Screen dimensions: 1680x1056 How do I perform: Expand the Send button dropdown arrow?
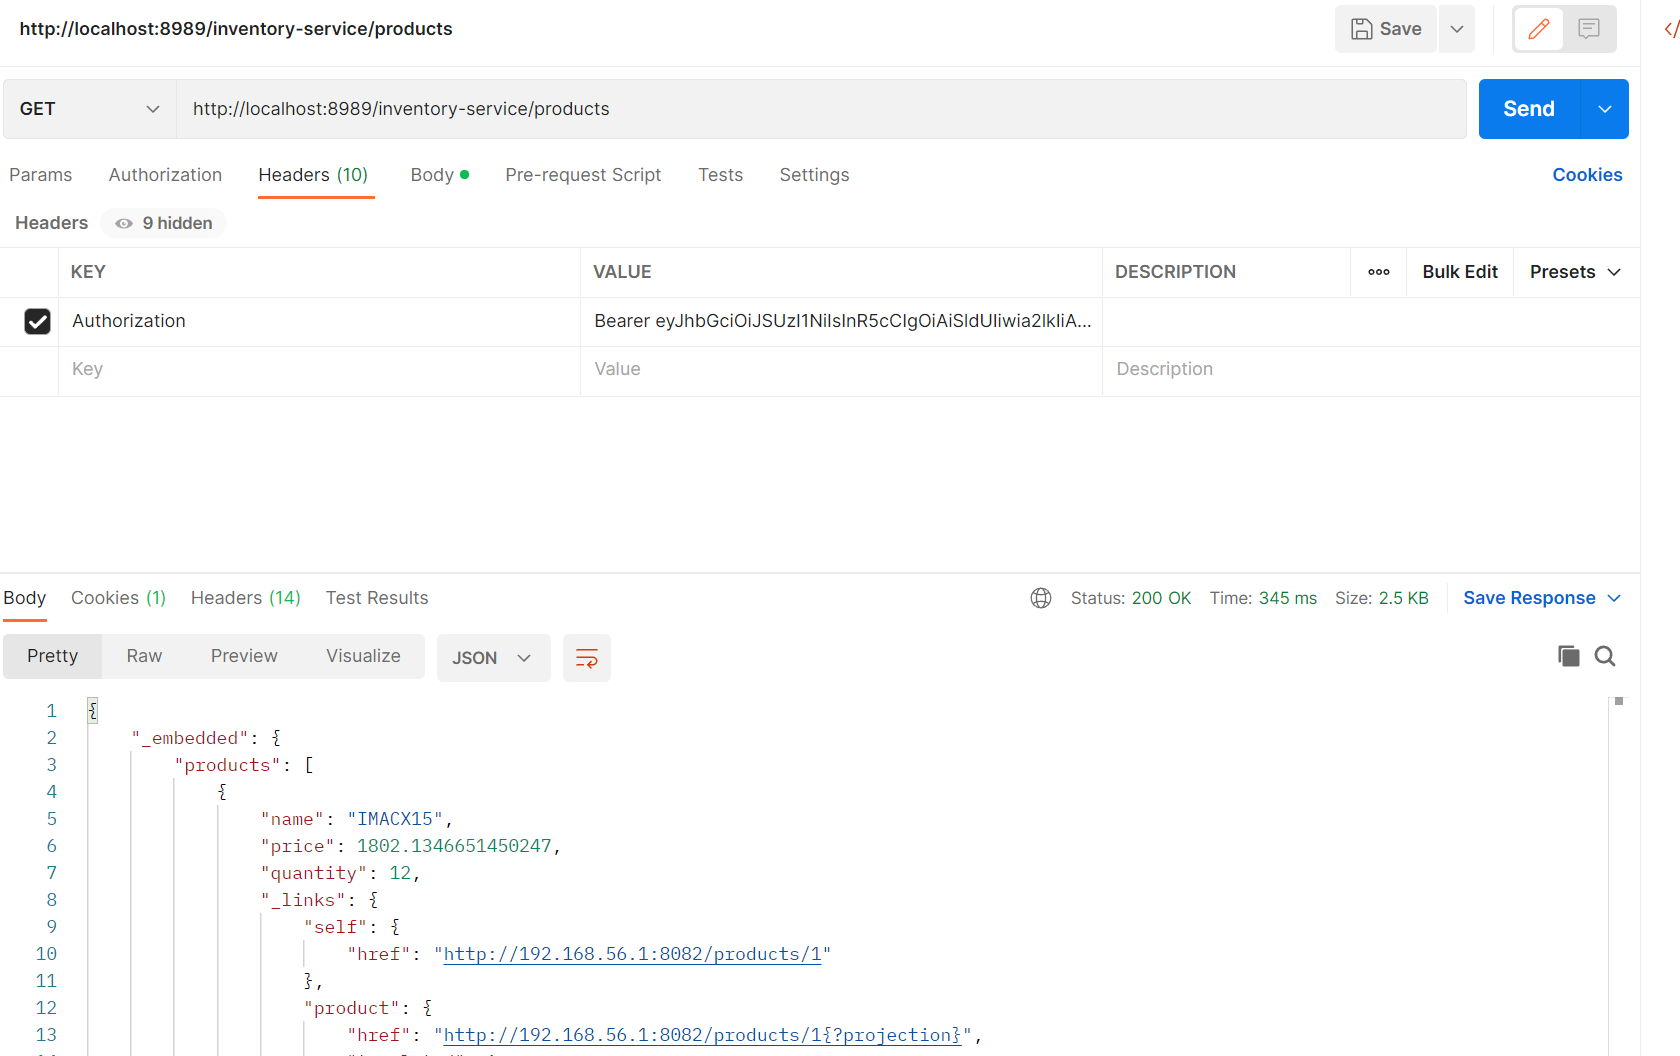(1605, 109)
